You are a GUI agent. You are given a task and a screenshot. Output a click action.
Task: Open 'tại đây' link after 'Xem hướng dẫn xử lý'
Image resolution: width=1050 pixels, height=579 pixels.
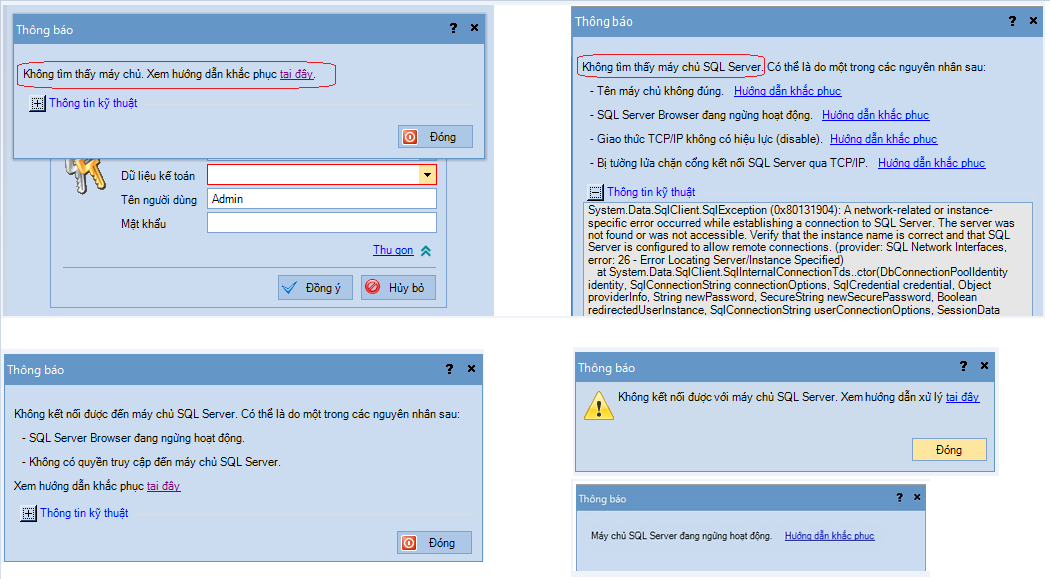point(962,398)
